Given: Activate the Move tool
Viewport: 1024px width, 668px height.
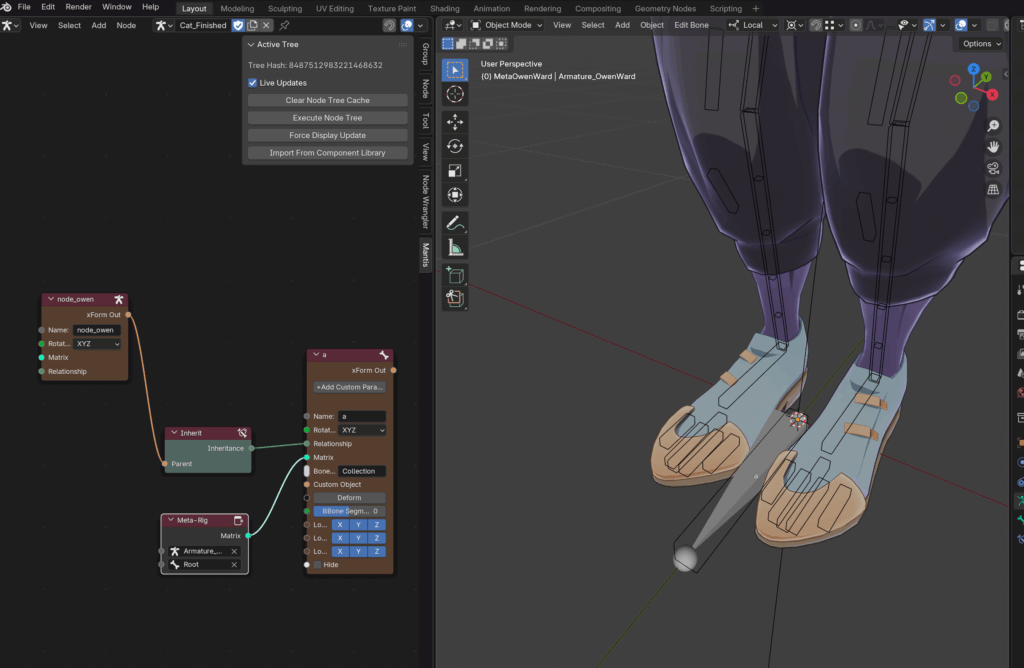Looking at the screenshot, I should (455, 122).
